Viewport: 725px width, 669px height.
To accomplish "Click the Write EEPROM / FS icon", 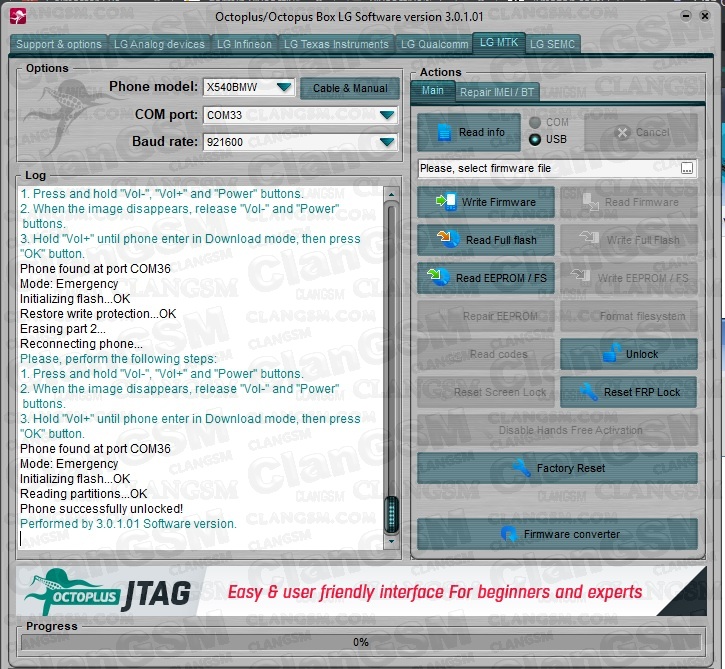I will coord(580,276).
